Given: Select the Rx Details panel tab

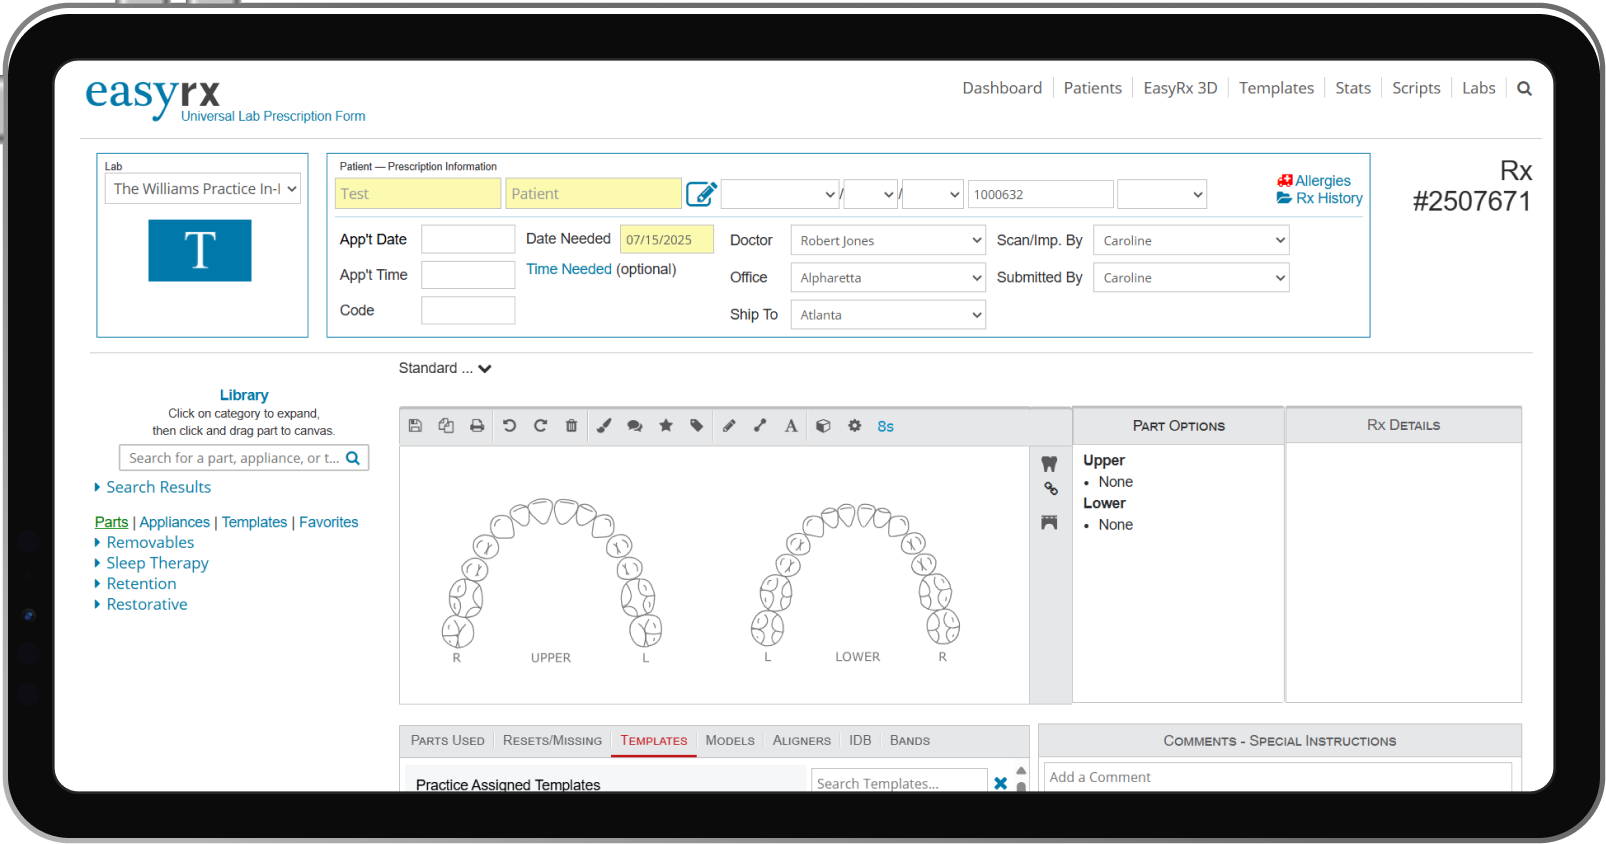Looking at the screenshot, I should pos(1403,425).
